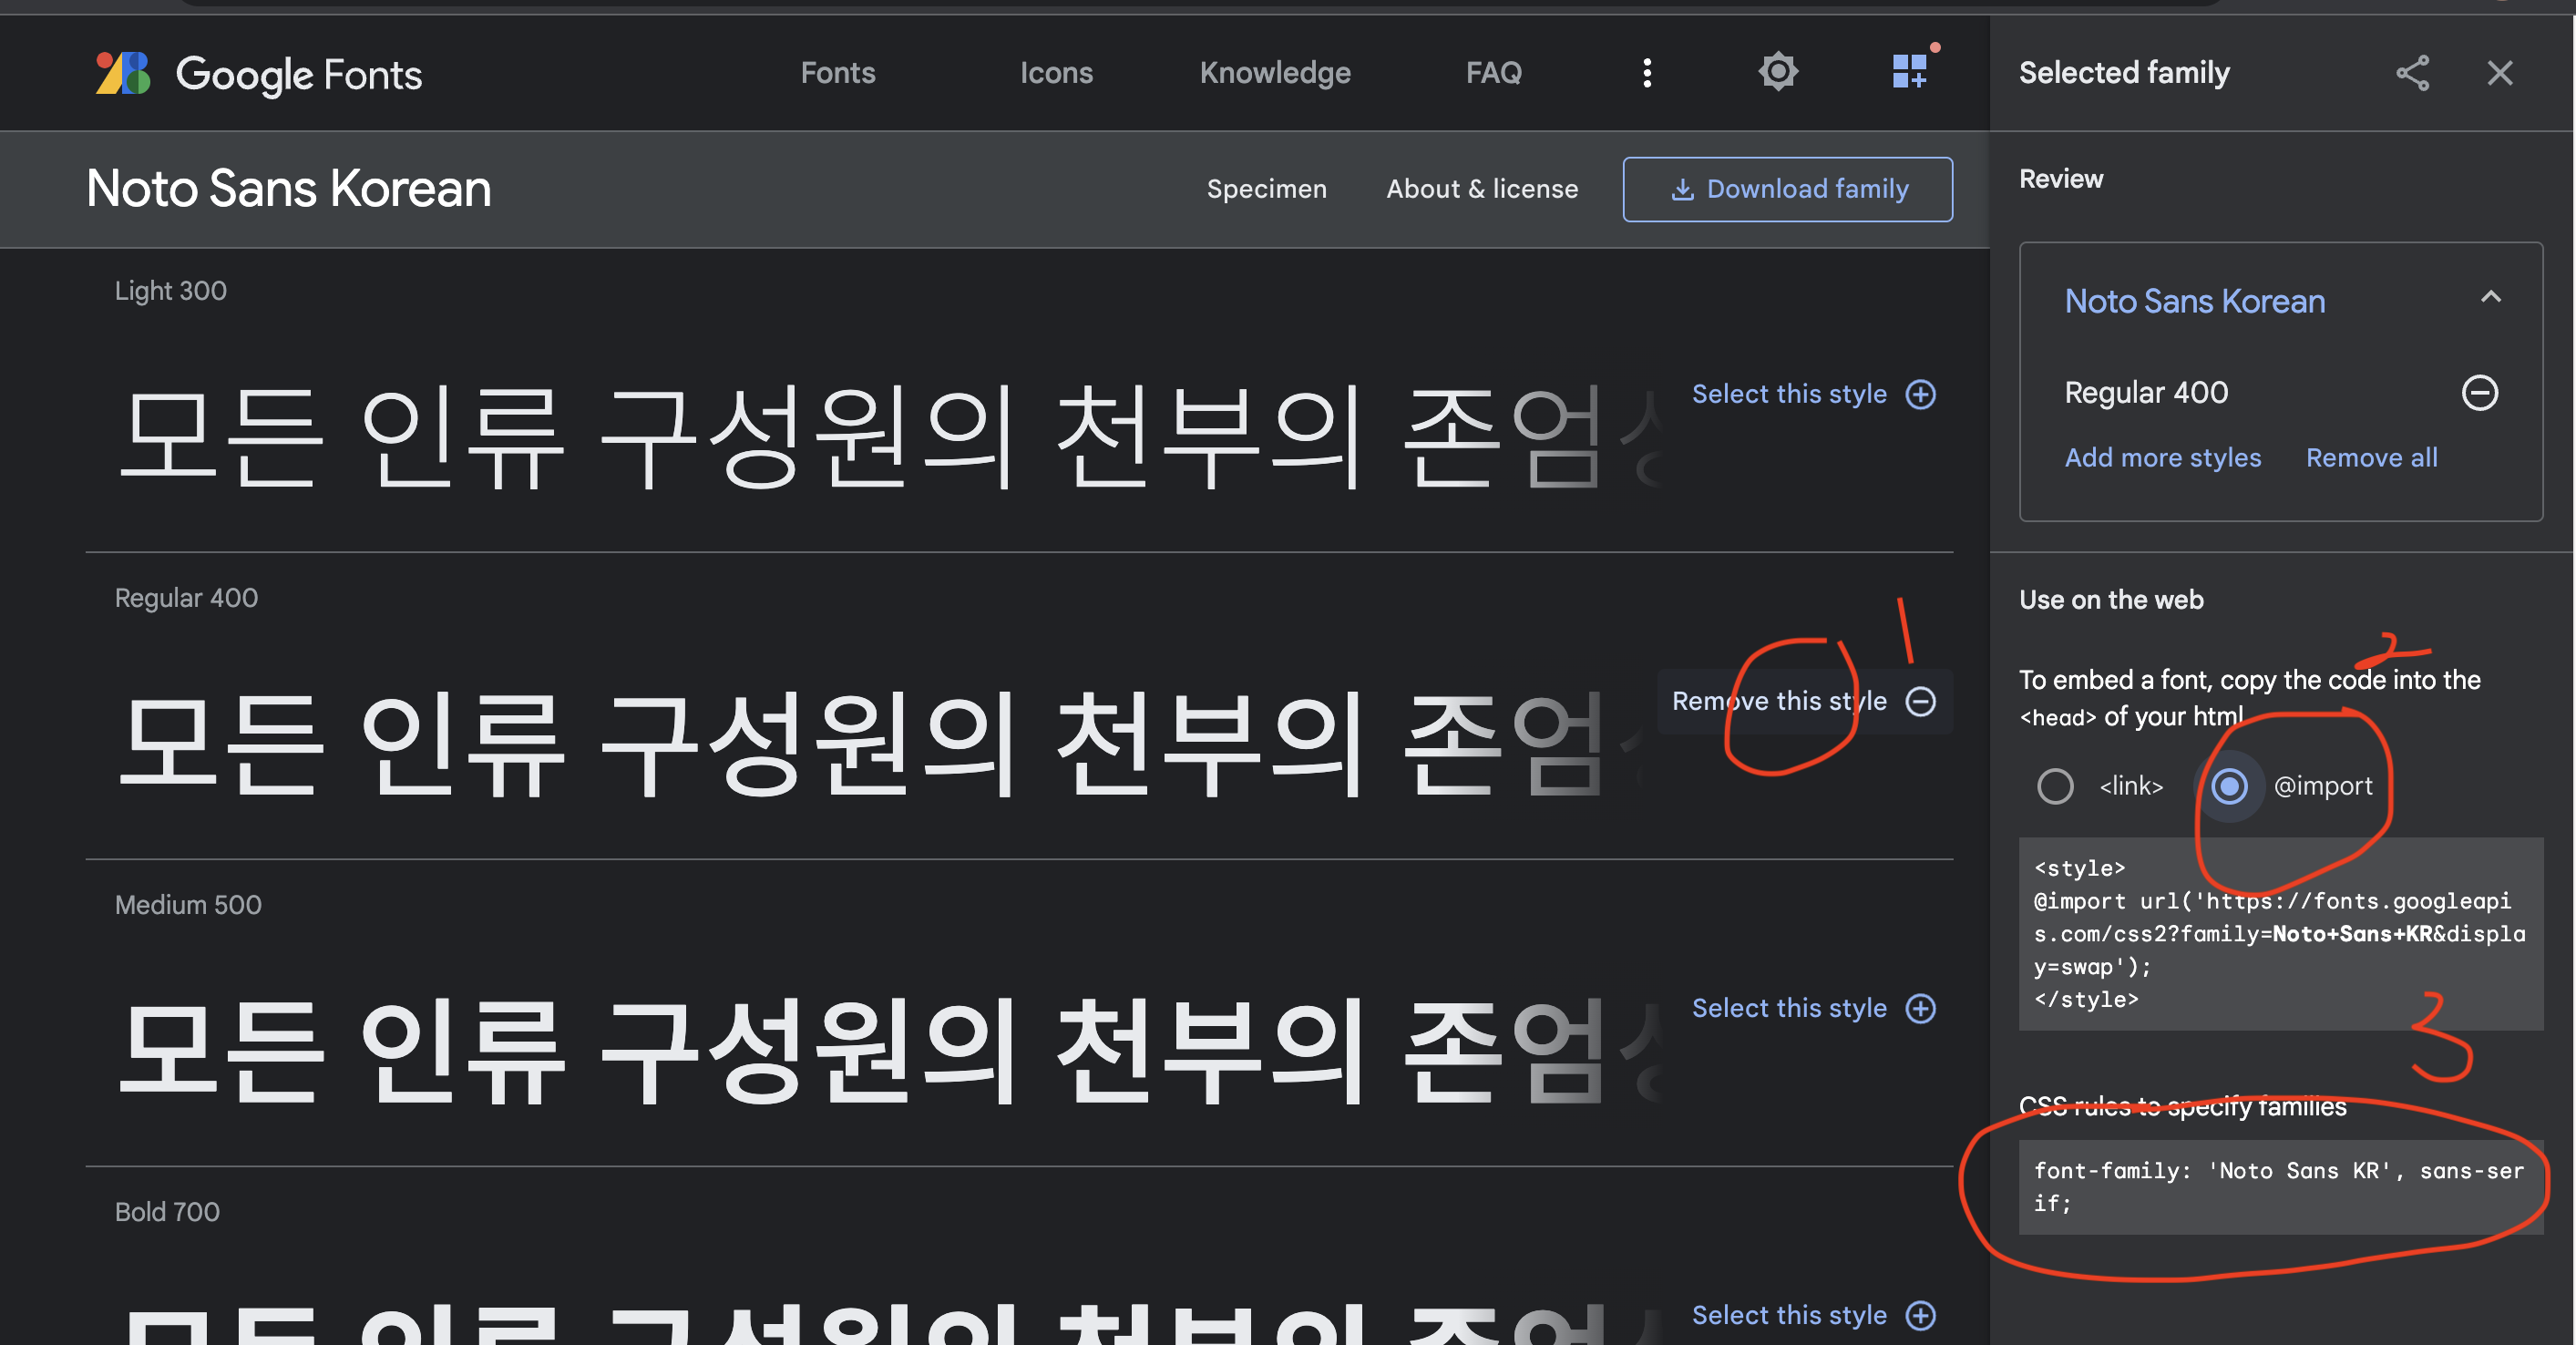2576x1345 pixels.
Task: Open the selected families grid icon
Action: pos(1910,70)
